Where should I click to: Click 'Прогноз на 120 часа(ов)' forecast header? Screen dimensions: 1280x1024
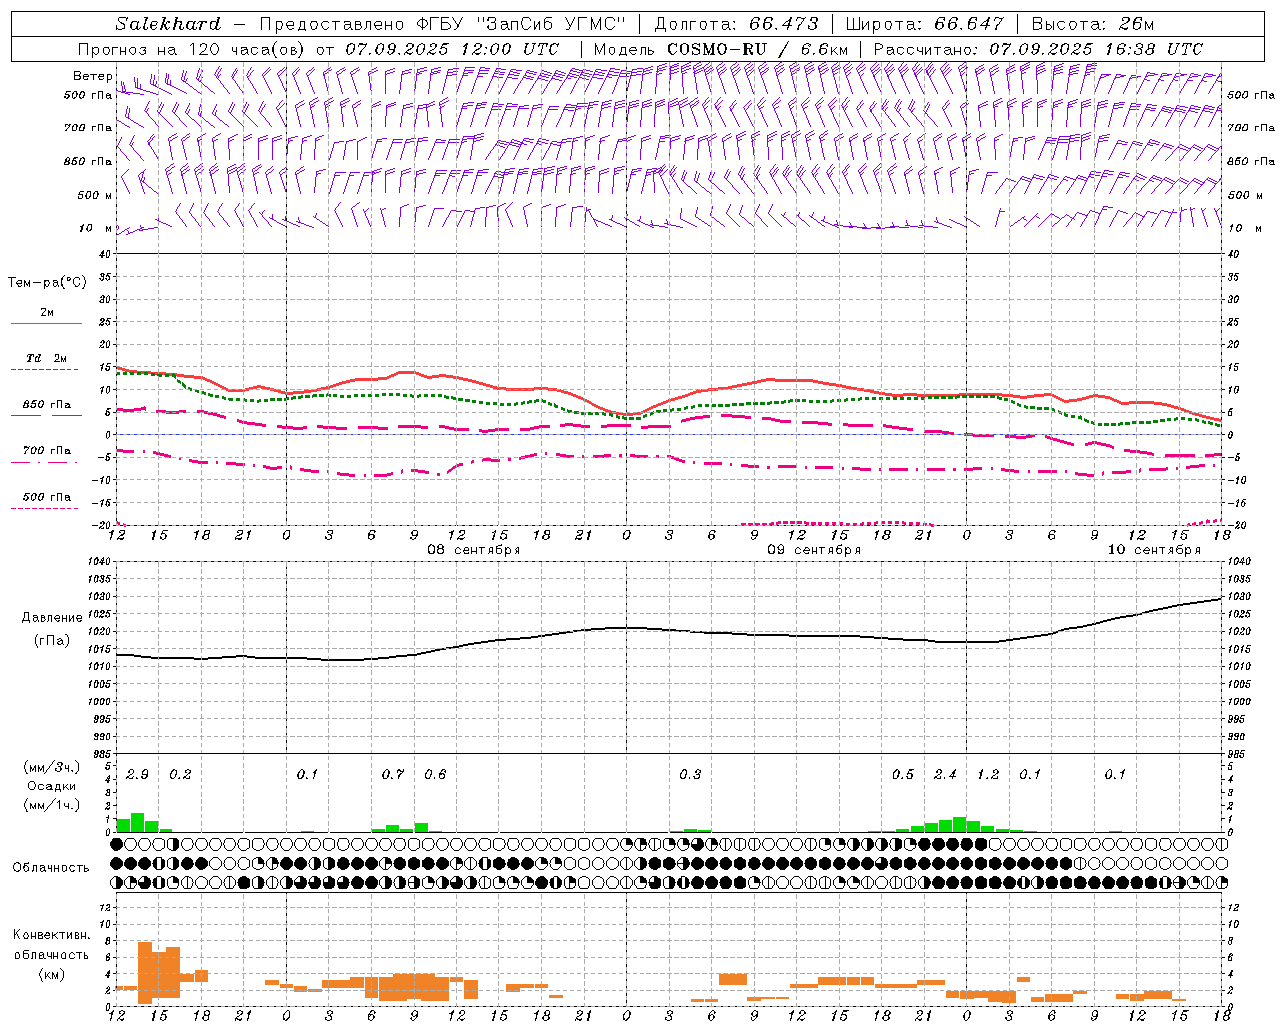193,49
